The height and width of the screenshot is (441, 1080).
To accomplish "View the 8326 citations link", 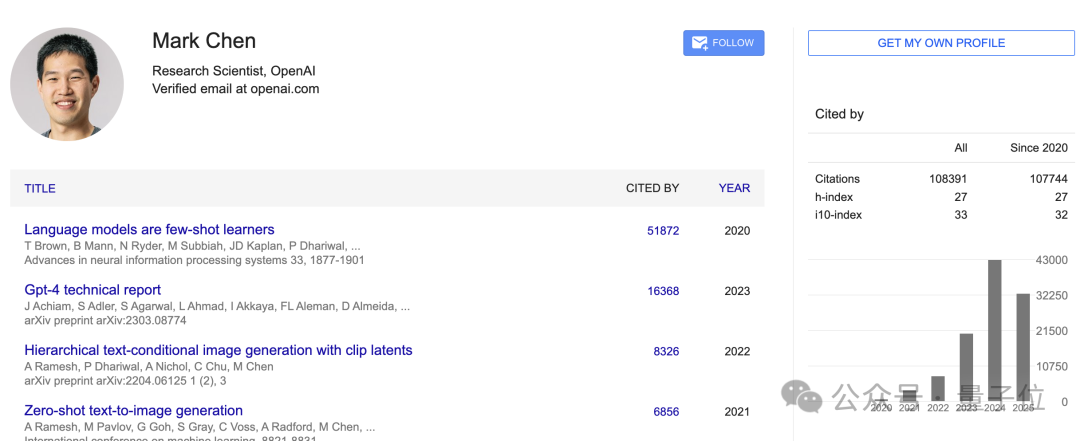I will pos(666,351).
